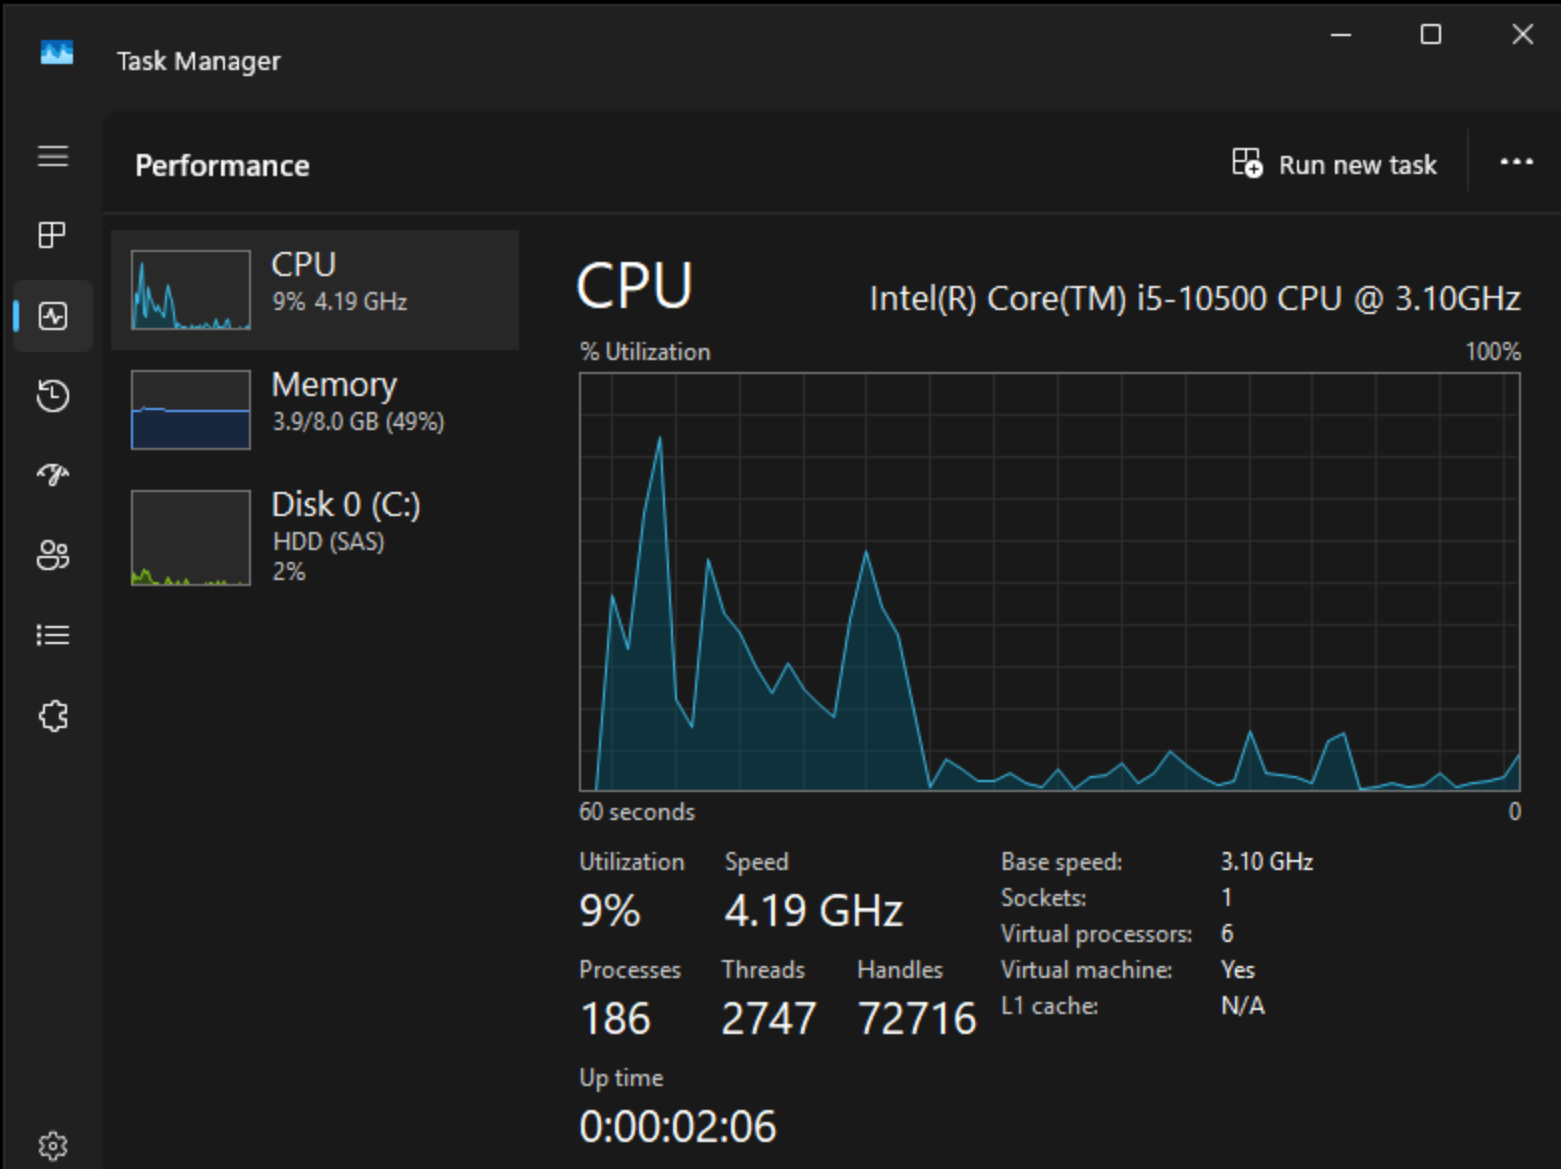Click the 72716 handles count
The width and height of the screenshot is (1561, 1169).
coord(917,1019)
